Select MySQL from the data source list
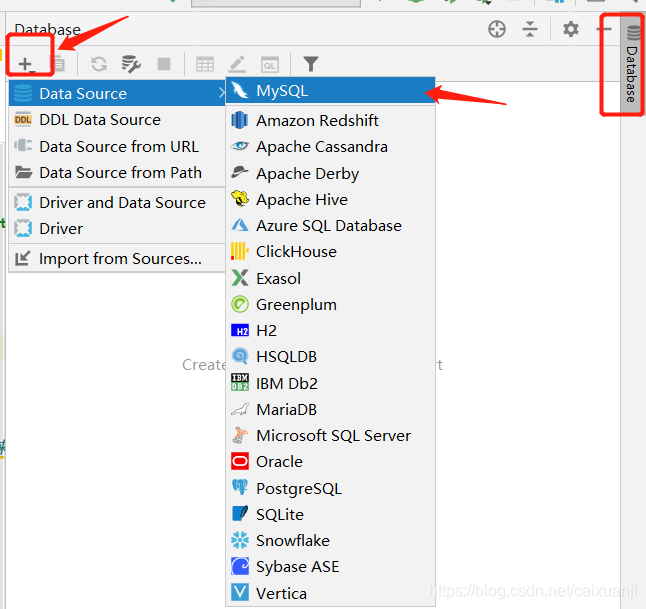646x609 pixels. point(330,90)
